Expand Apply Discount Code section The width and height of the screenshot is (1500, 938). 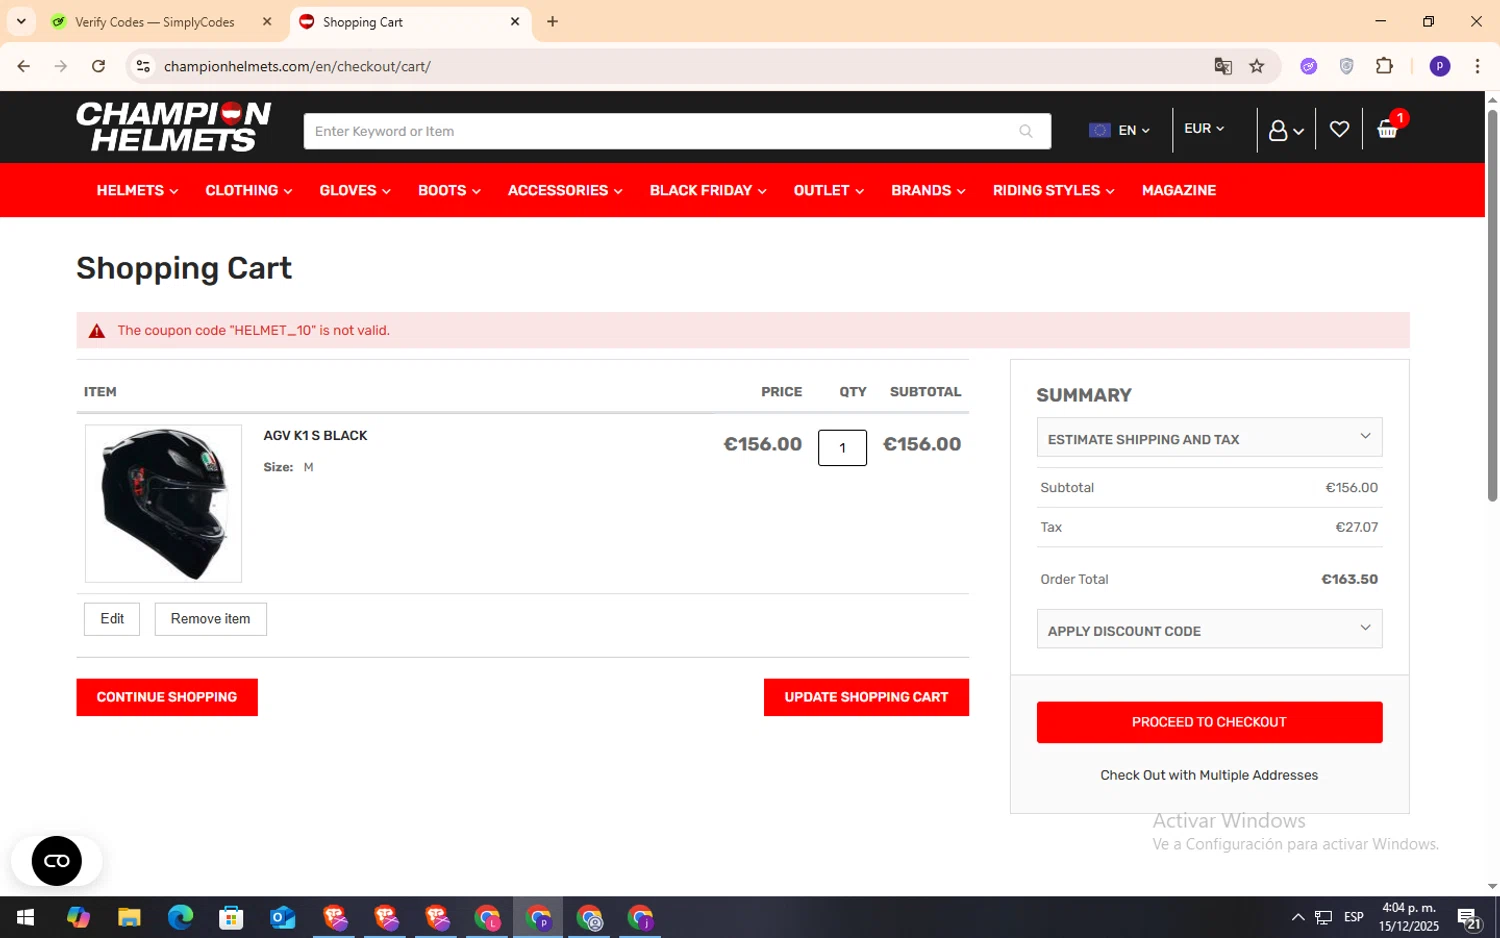tap(1209, 629)
